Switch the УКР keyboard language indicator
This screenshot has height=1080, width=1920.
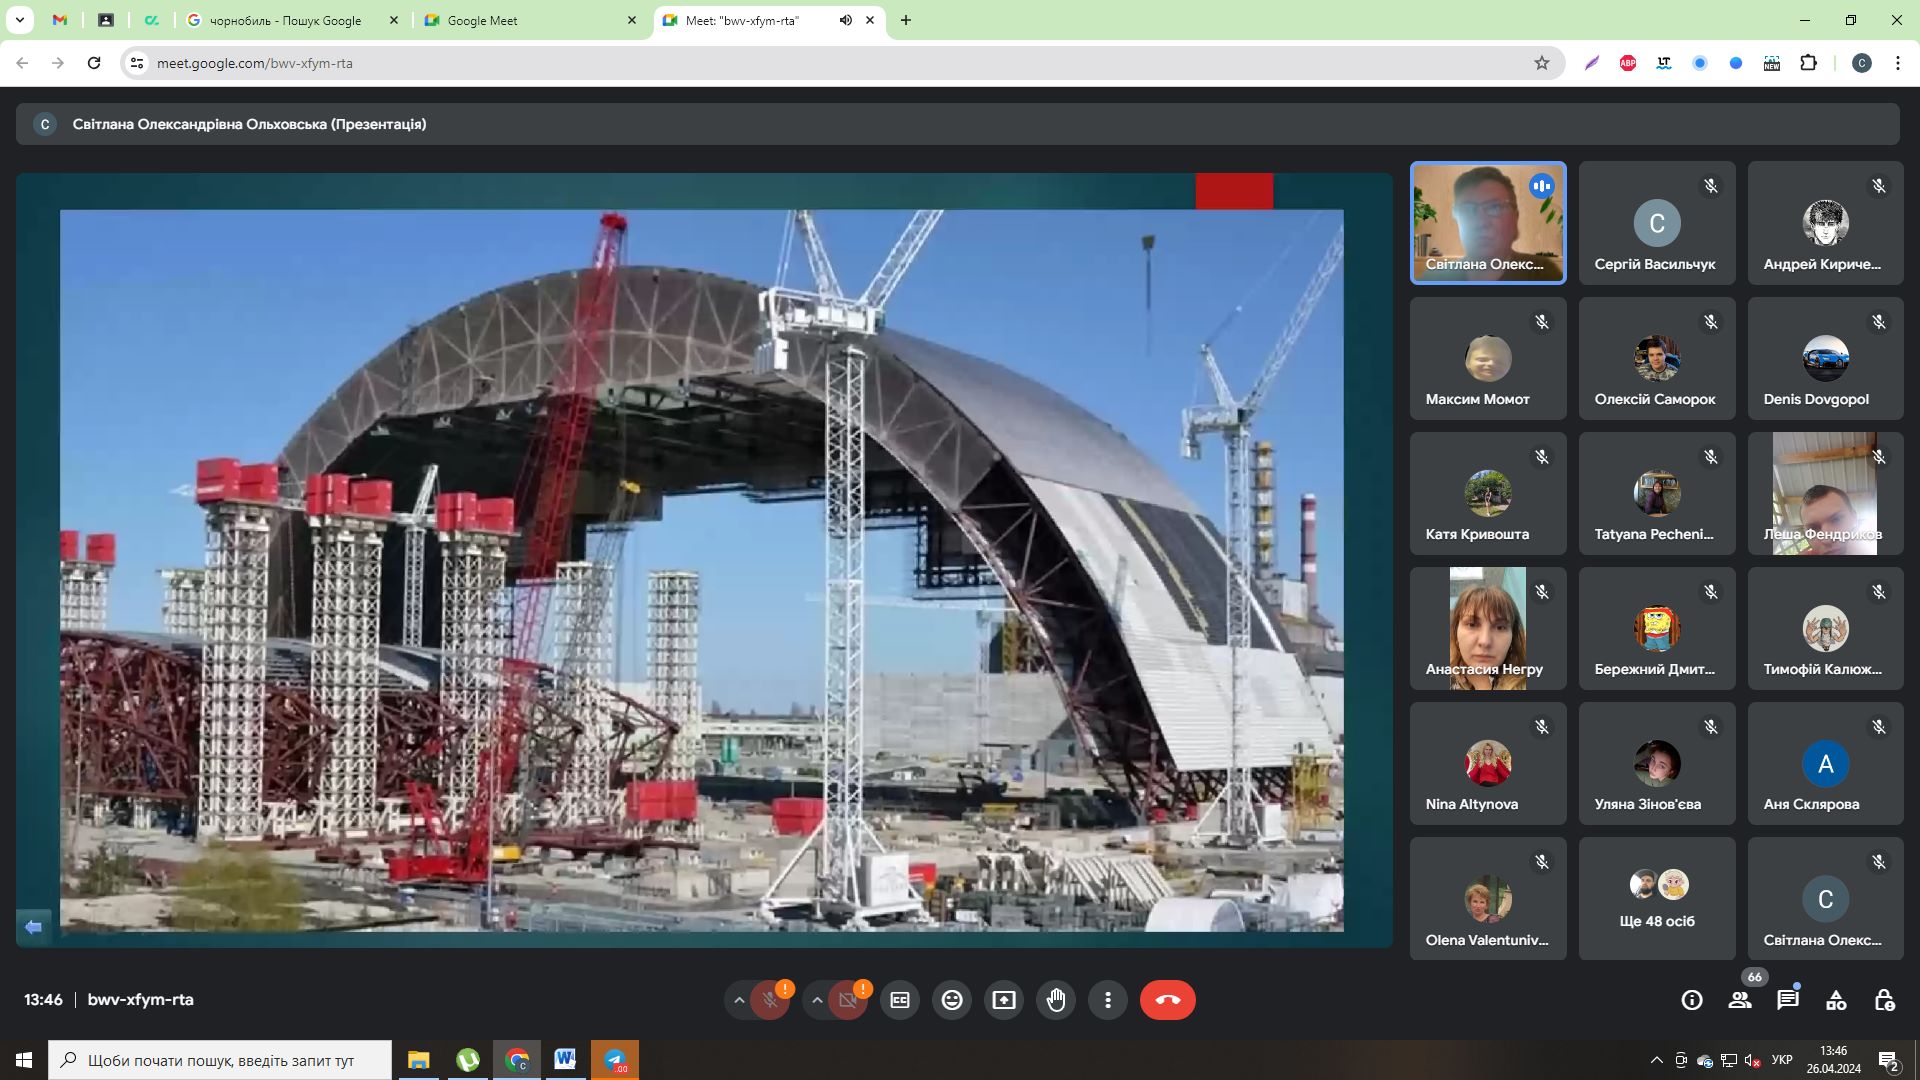(x=1782, y=1060)
